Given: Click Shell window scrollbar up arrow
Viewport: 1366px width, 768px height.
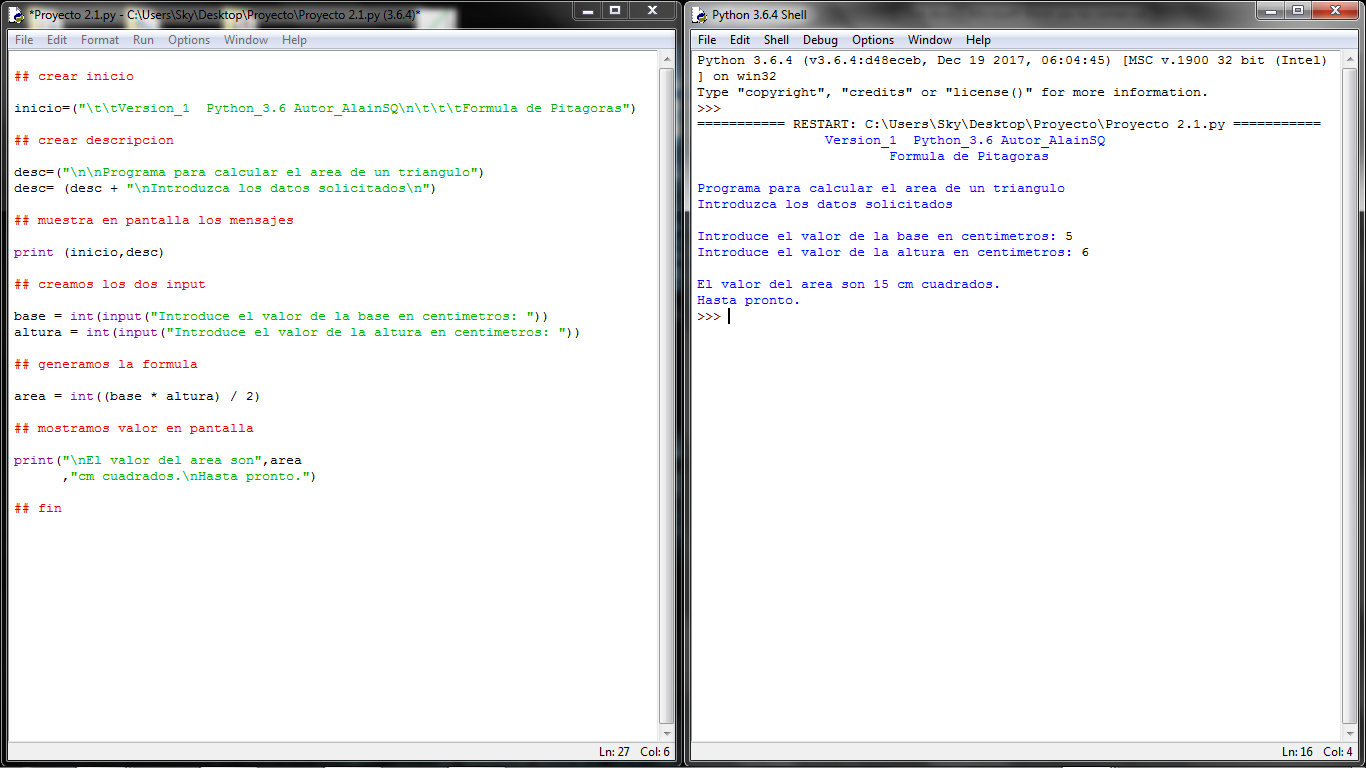Looking at the screenshot, I should pyautogui.click(x=1350, y=59).
